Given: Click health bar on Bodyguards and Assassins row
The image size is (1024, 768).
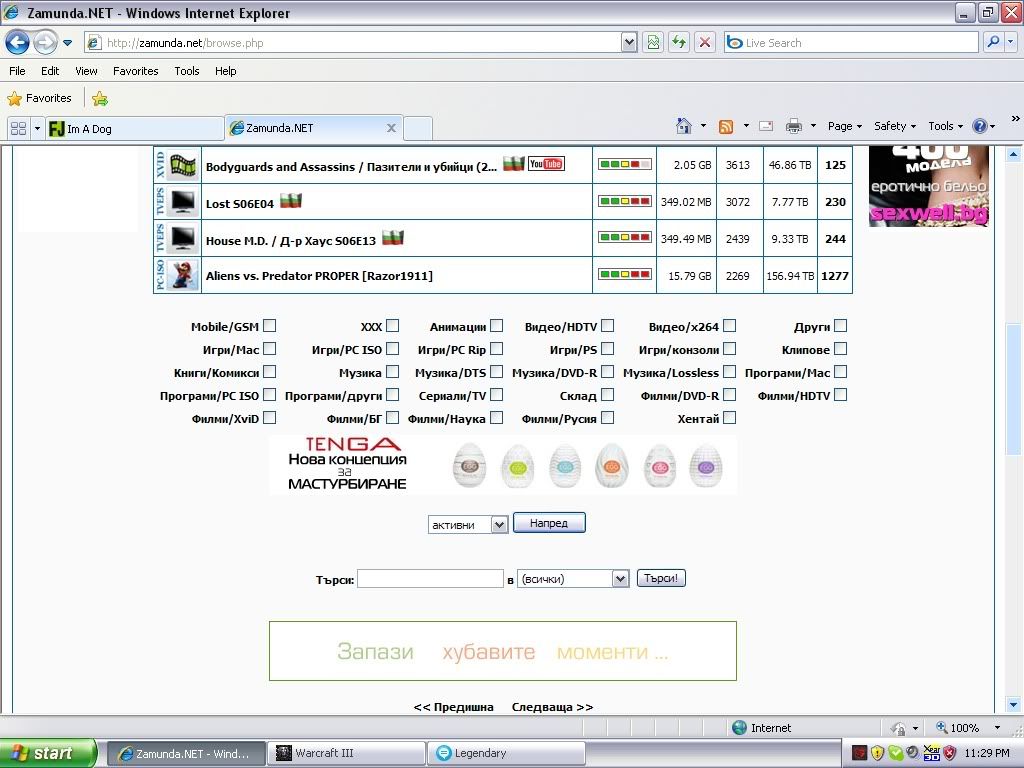Looking at the screenshot, I should tap(625, 164).
